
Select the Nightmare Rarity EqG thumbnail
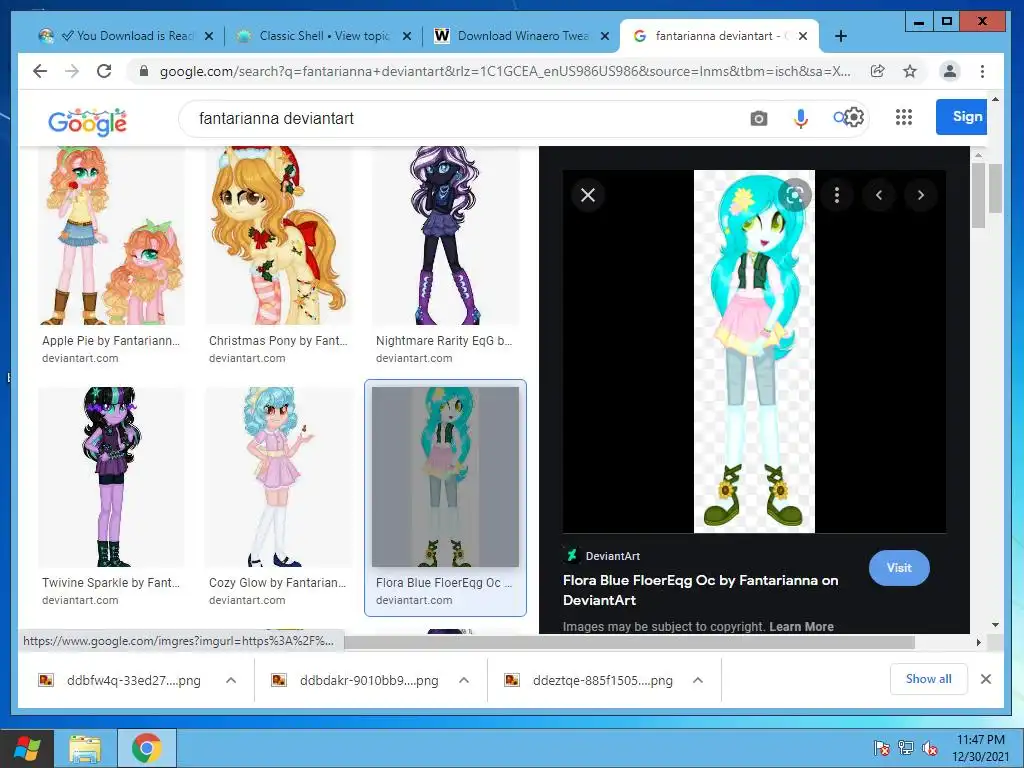point(445,236)
